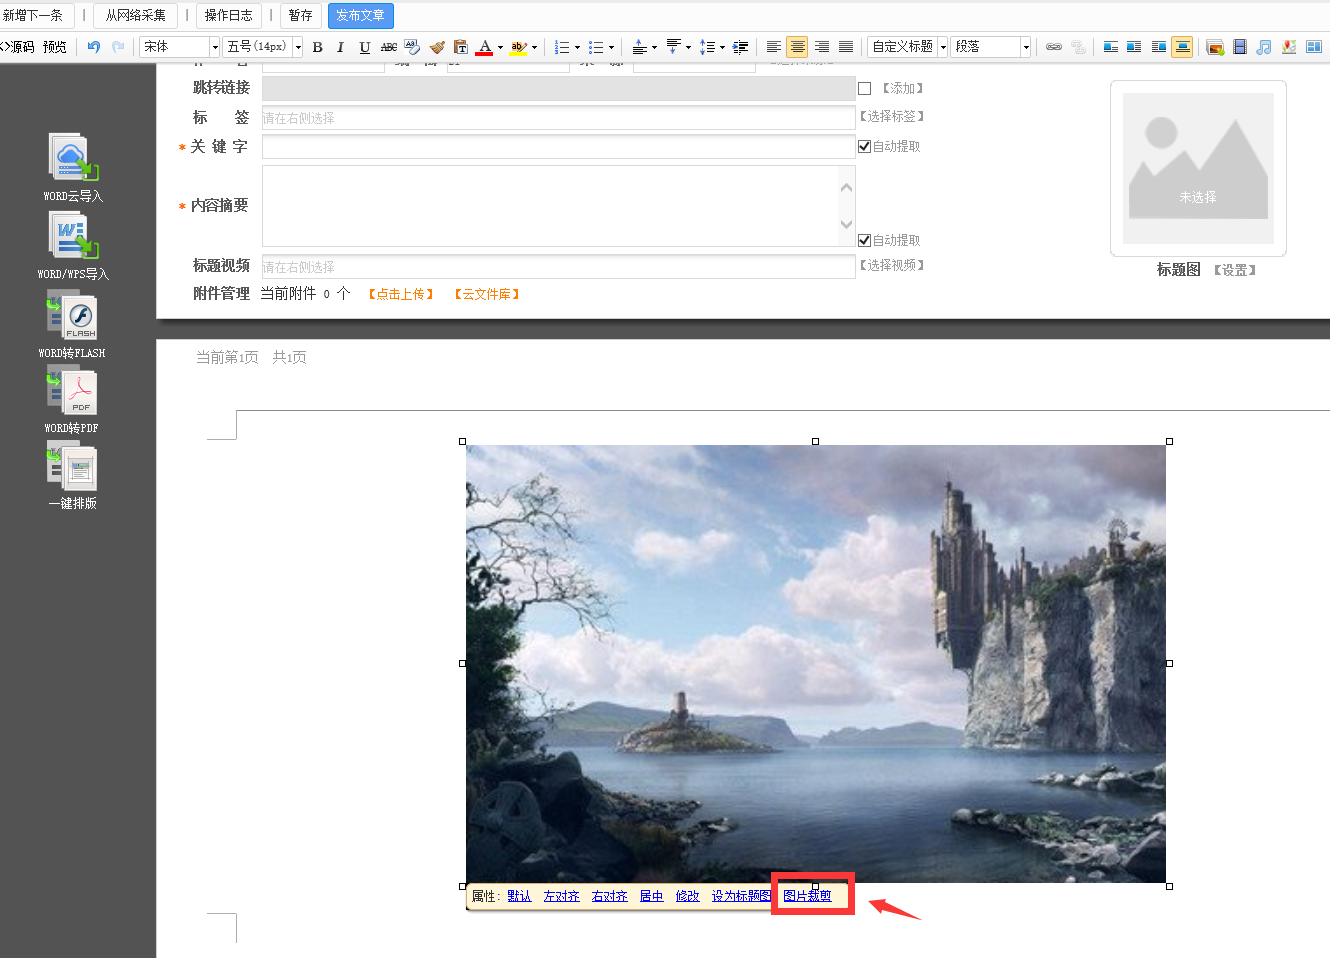Image resolution: width=1330 pixels, height=958 pixels.
Task: Click 【云文件库】 link
Action: click(487, 295)
